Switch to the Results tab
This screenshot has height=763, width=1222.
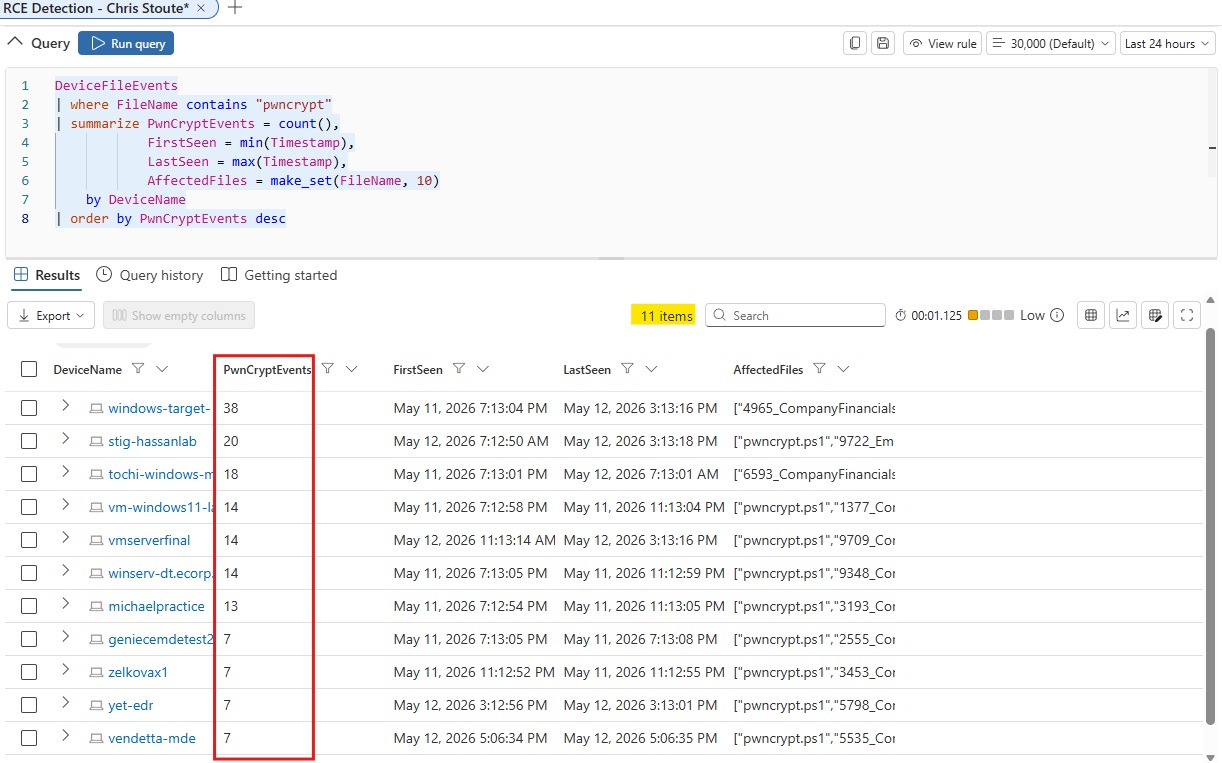point(47,275)
